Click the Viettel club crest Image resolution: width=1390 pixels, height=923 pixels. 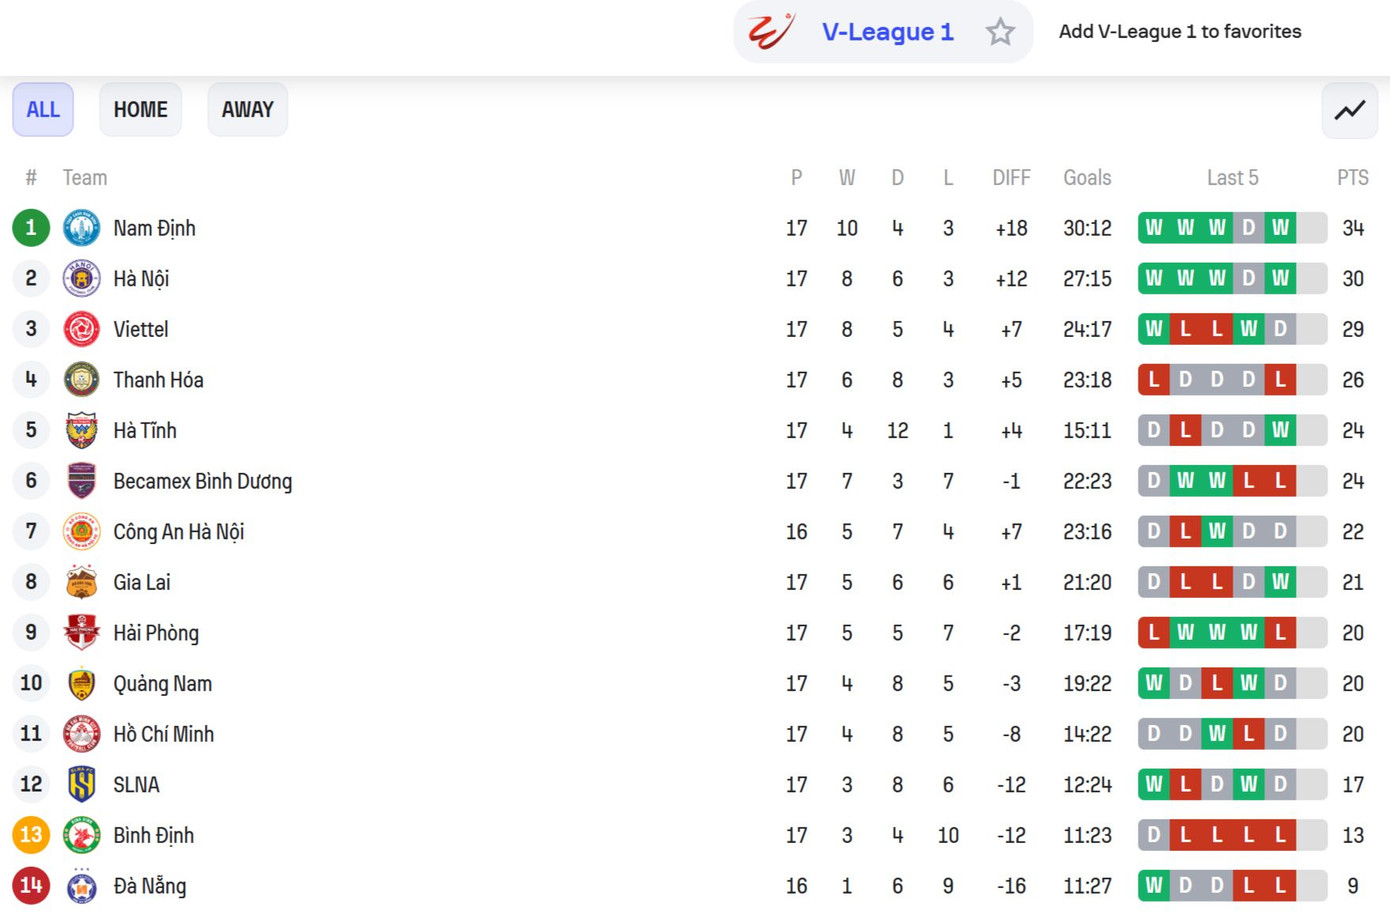tap(81, 329)
